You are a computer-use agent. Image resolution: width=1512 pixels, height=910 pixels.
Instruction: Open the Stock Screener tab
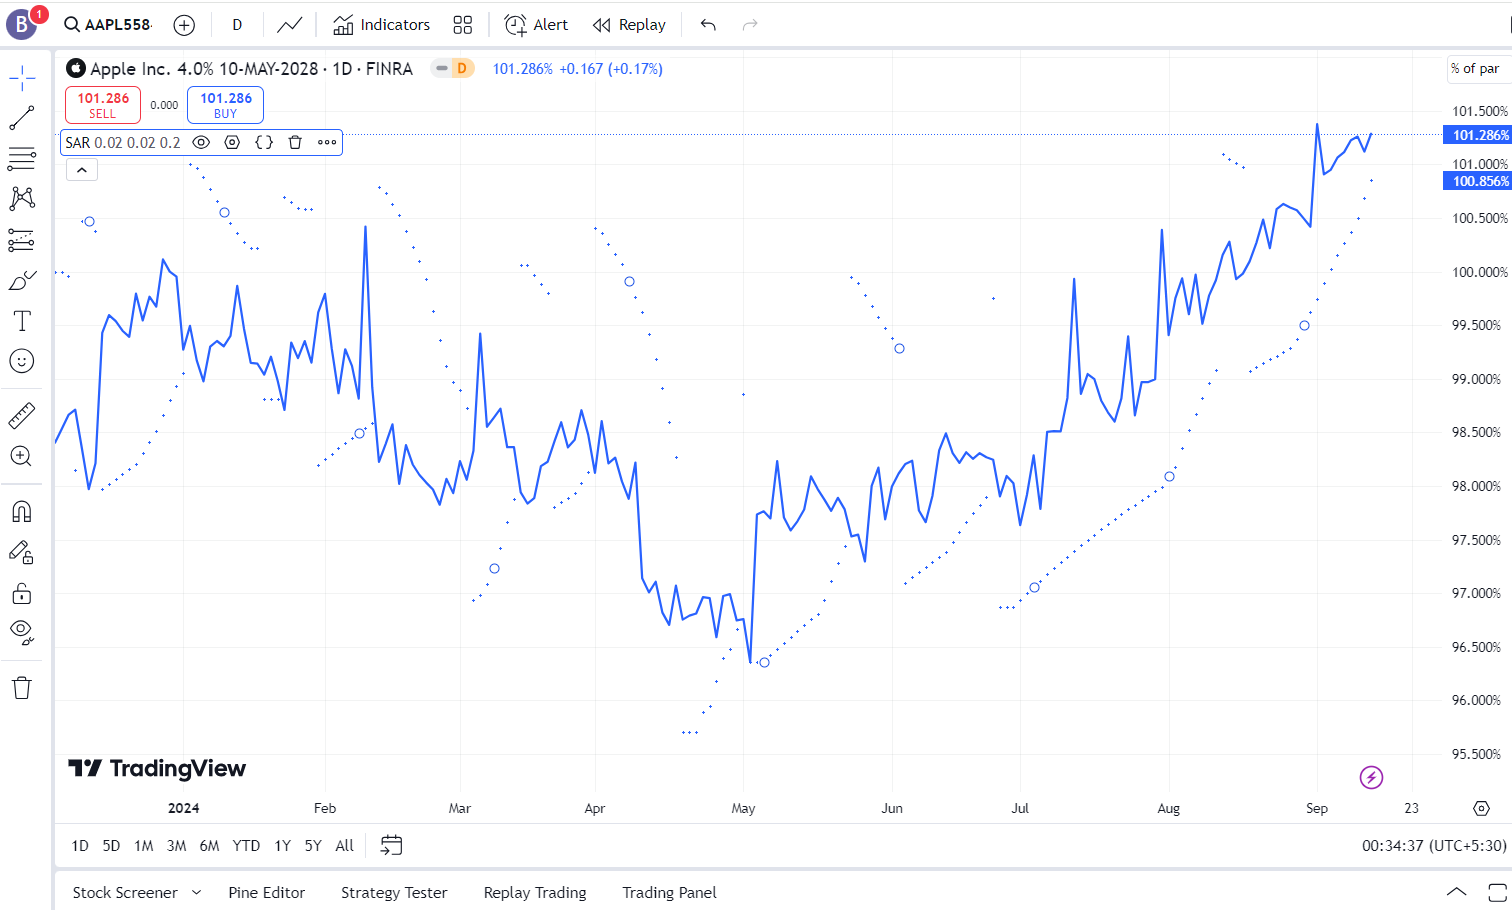click(125, 893)
